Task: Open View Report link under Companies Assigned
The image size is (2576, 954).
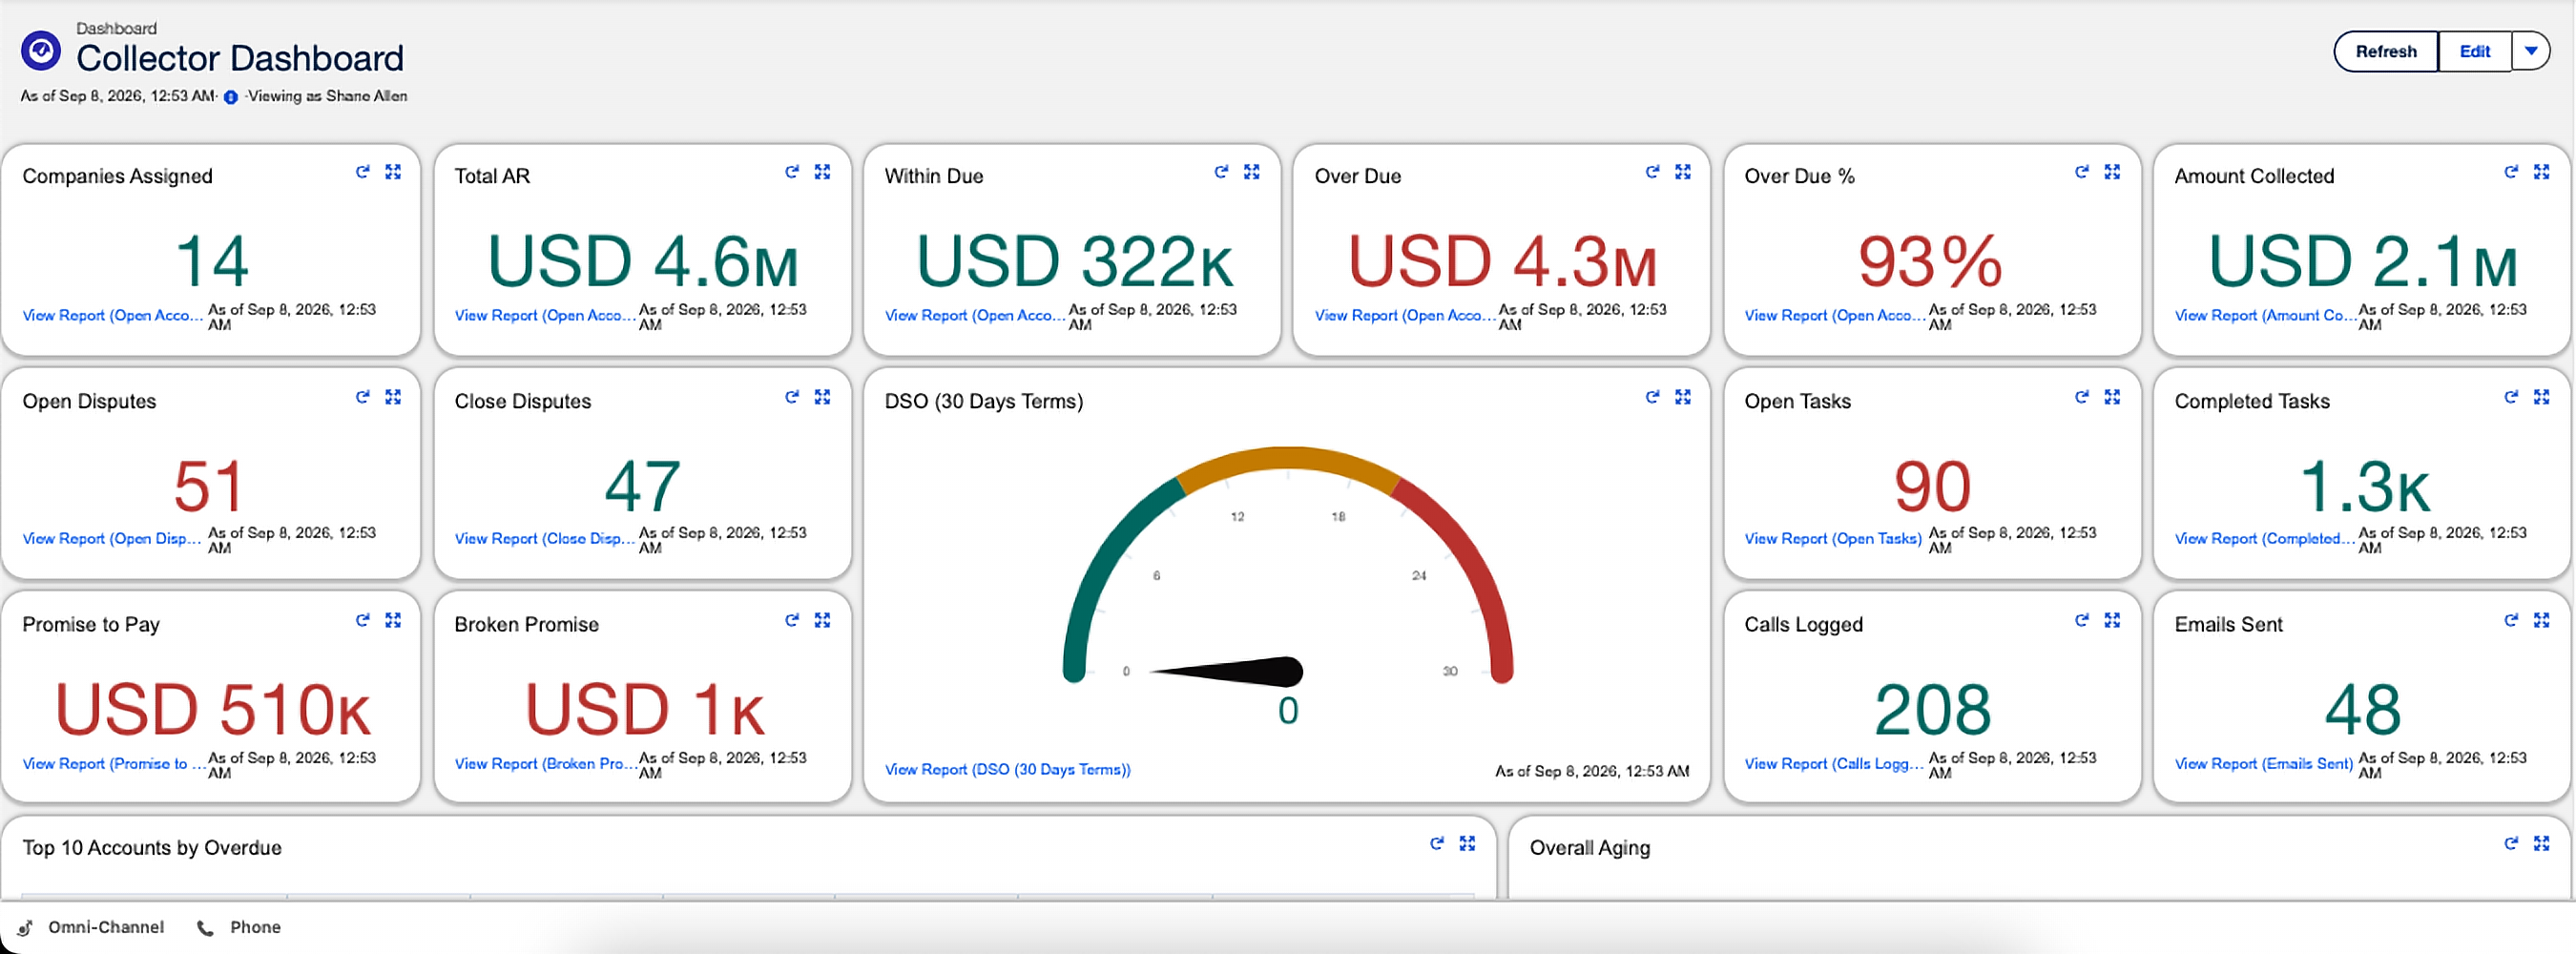Action: (113, 315)
